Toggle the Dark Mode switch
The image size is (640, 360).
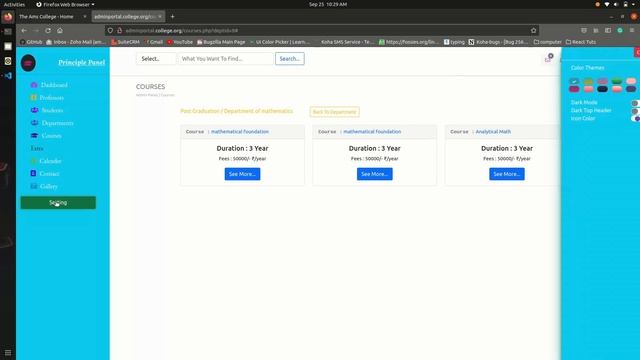click(x=635, y=103)
